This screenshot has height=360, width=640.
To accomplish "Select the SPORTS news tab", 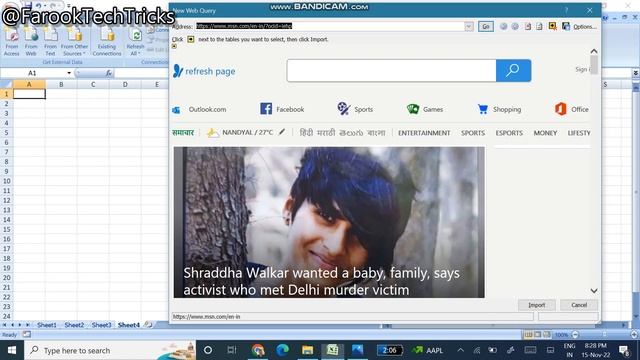I will [473, 133].
